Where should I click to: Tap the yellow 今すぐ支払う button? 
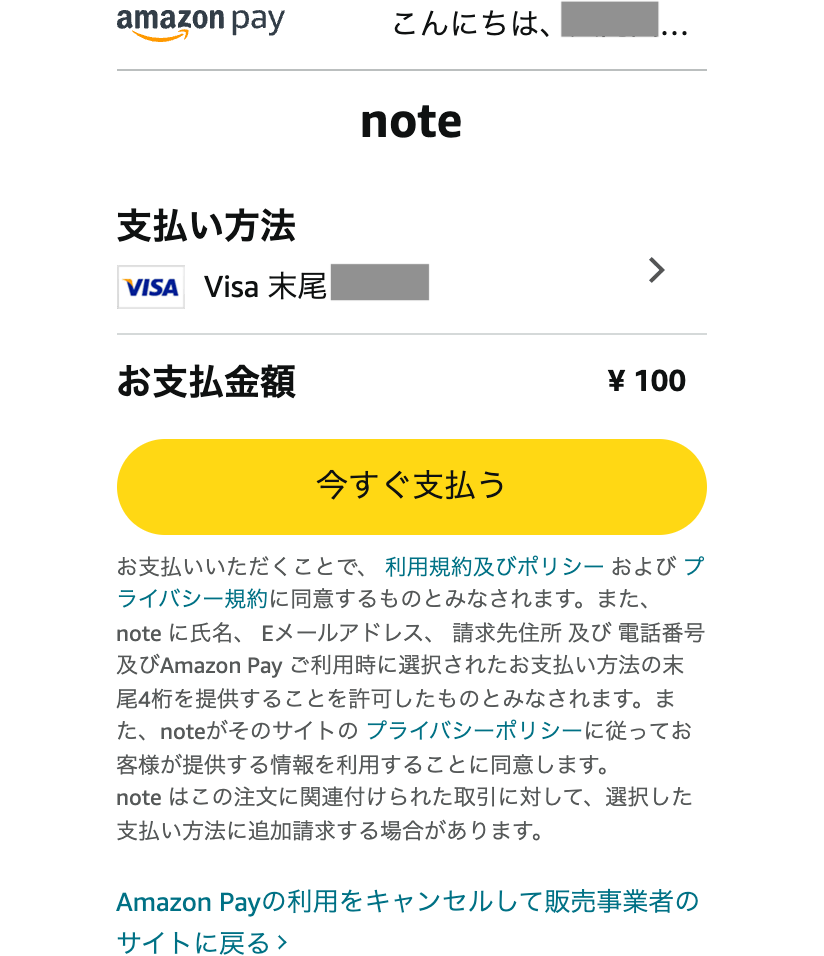[x=412, y=487]
